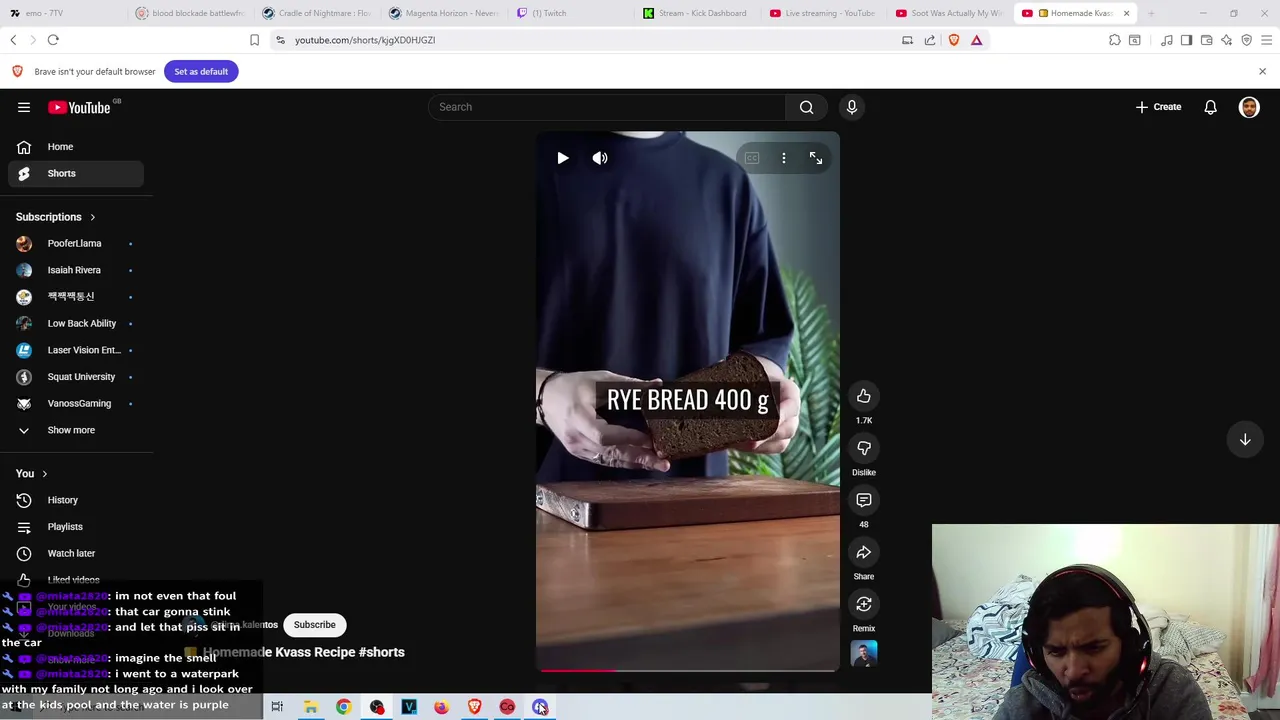This screenshot has height=720, width=1280.
Task: Open History in the sidebar
Action: click(x=76, y=500)
